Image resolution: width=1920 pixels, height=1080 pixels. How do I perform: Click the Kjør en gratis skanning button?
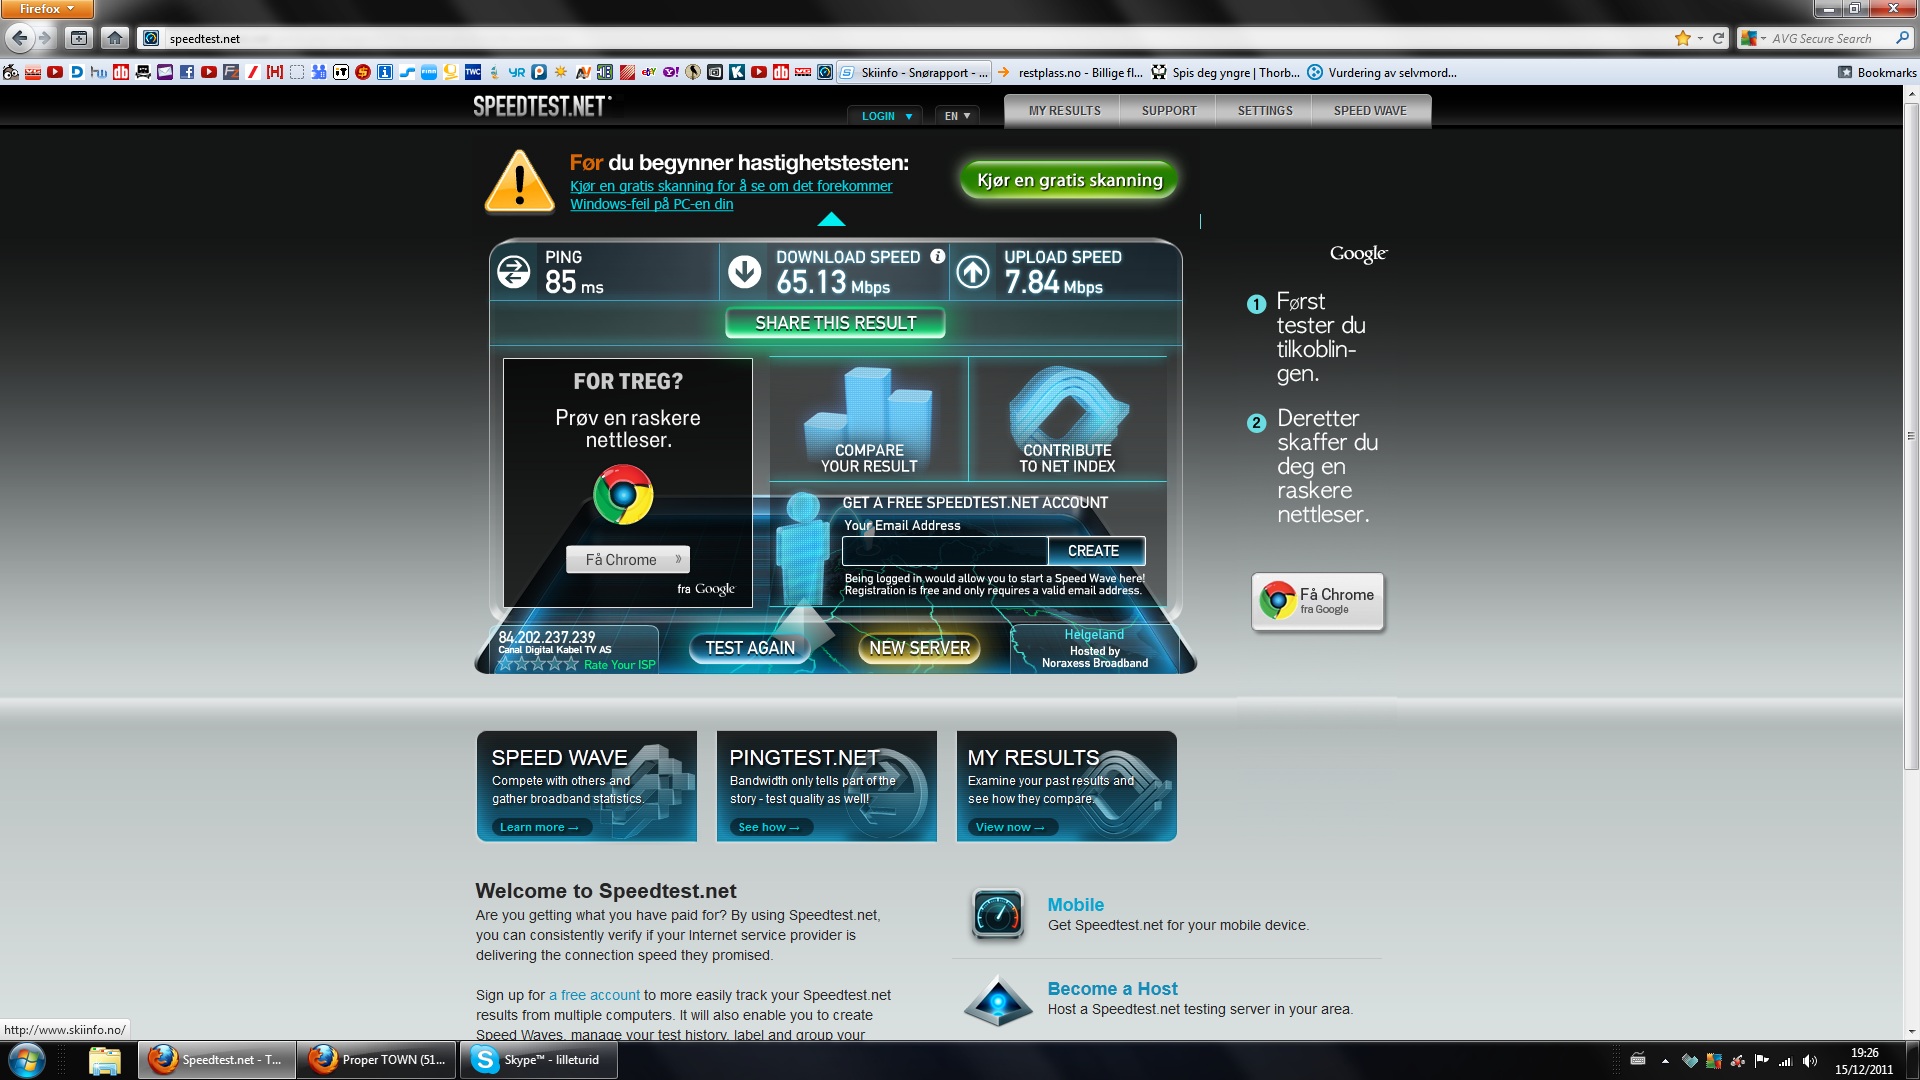click(x=1069, y=180)
